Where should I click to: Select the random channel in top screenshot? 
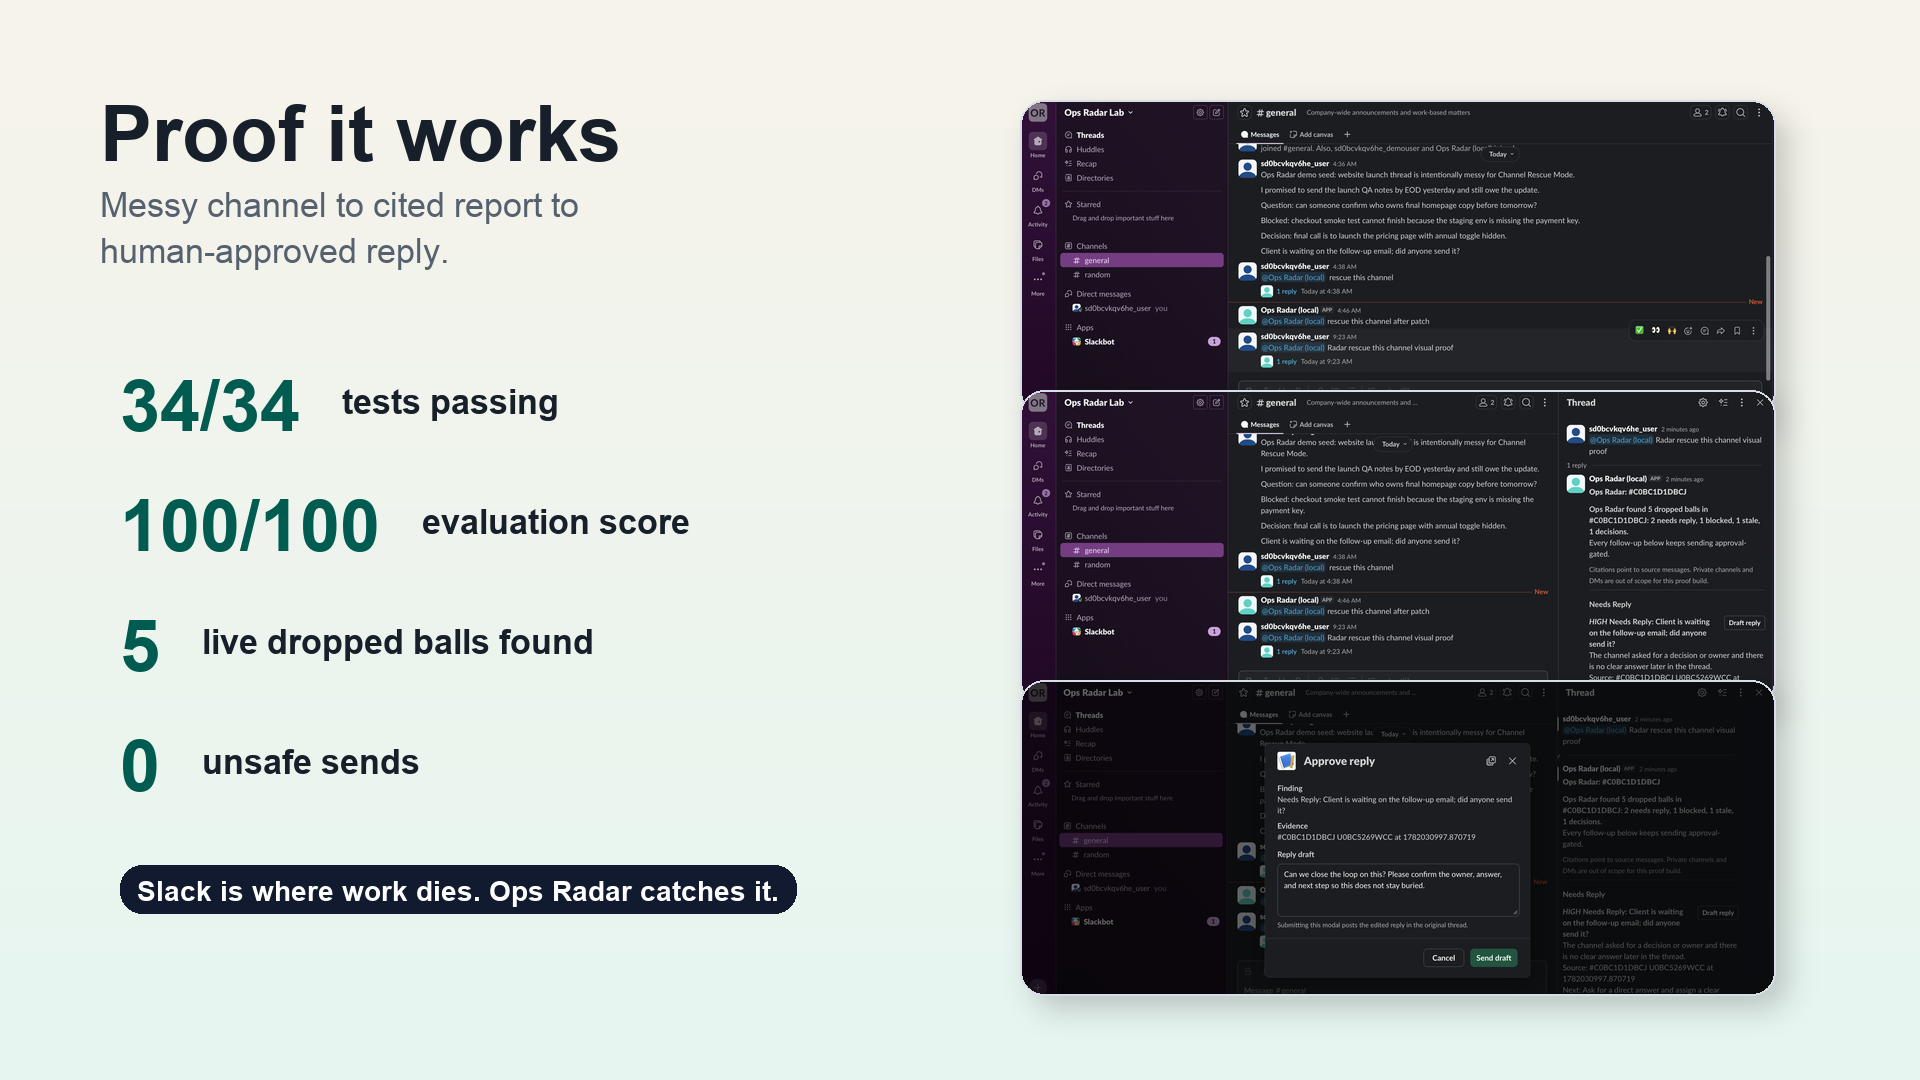click(x=1142, y=275)
